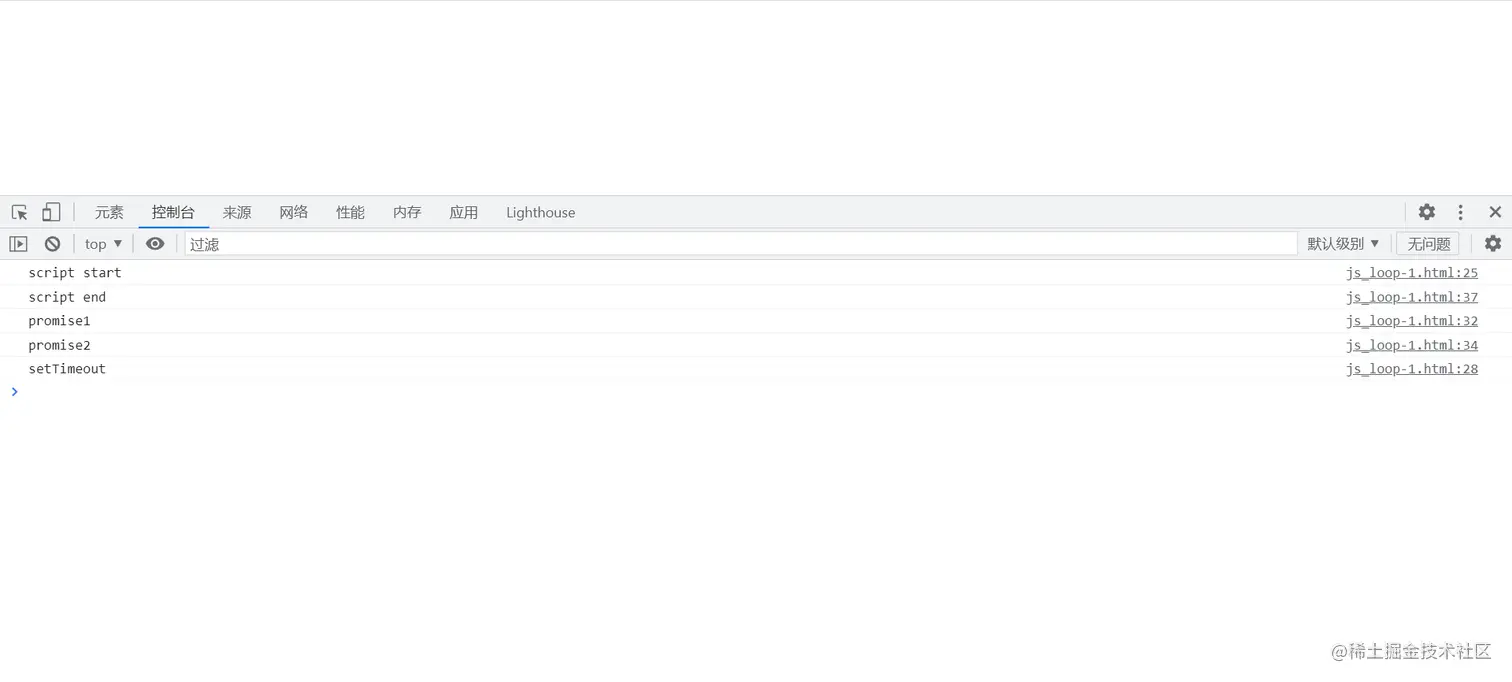The width and height of the screenshot is (1512, 682).
Task: Switch to the 元素 tab
Action: [x=109, y=212]
